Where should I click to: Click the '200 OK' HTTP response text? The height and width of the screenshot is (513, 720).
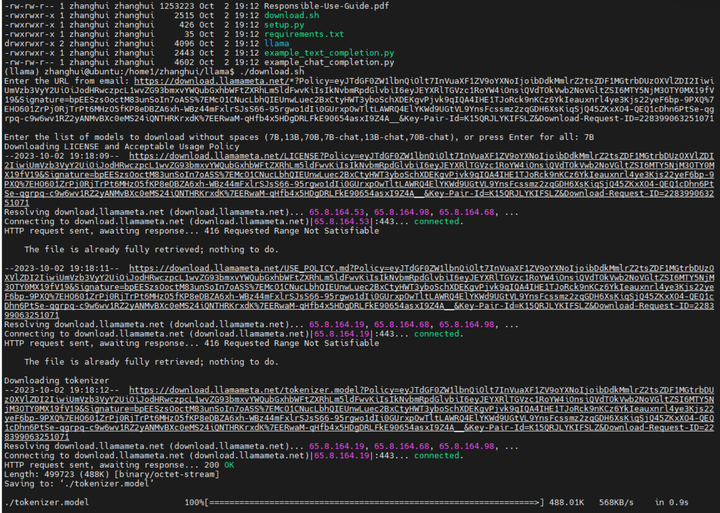[x=219, y=465]
